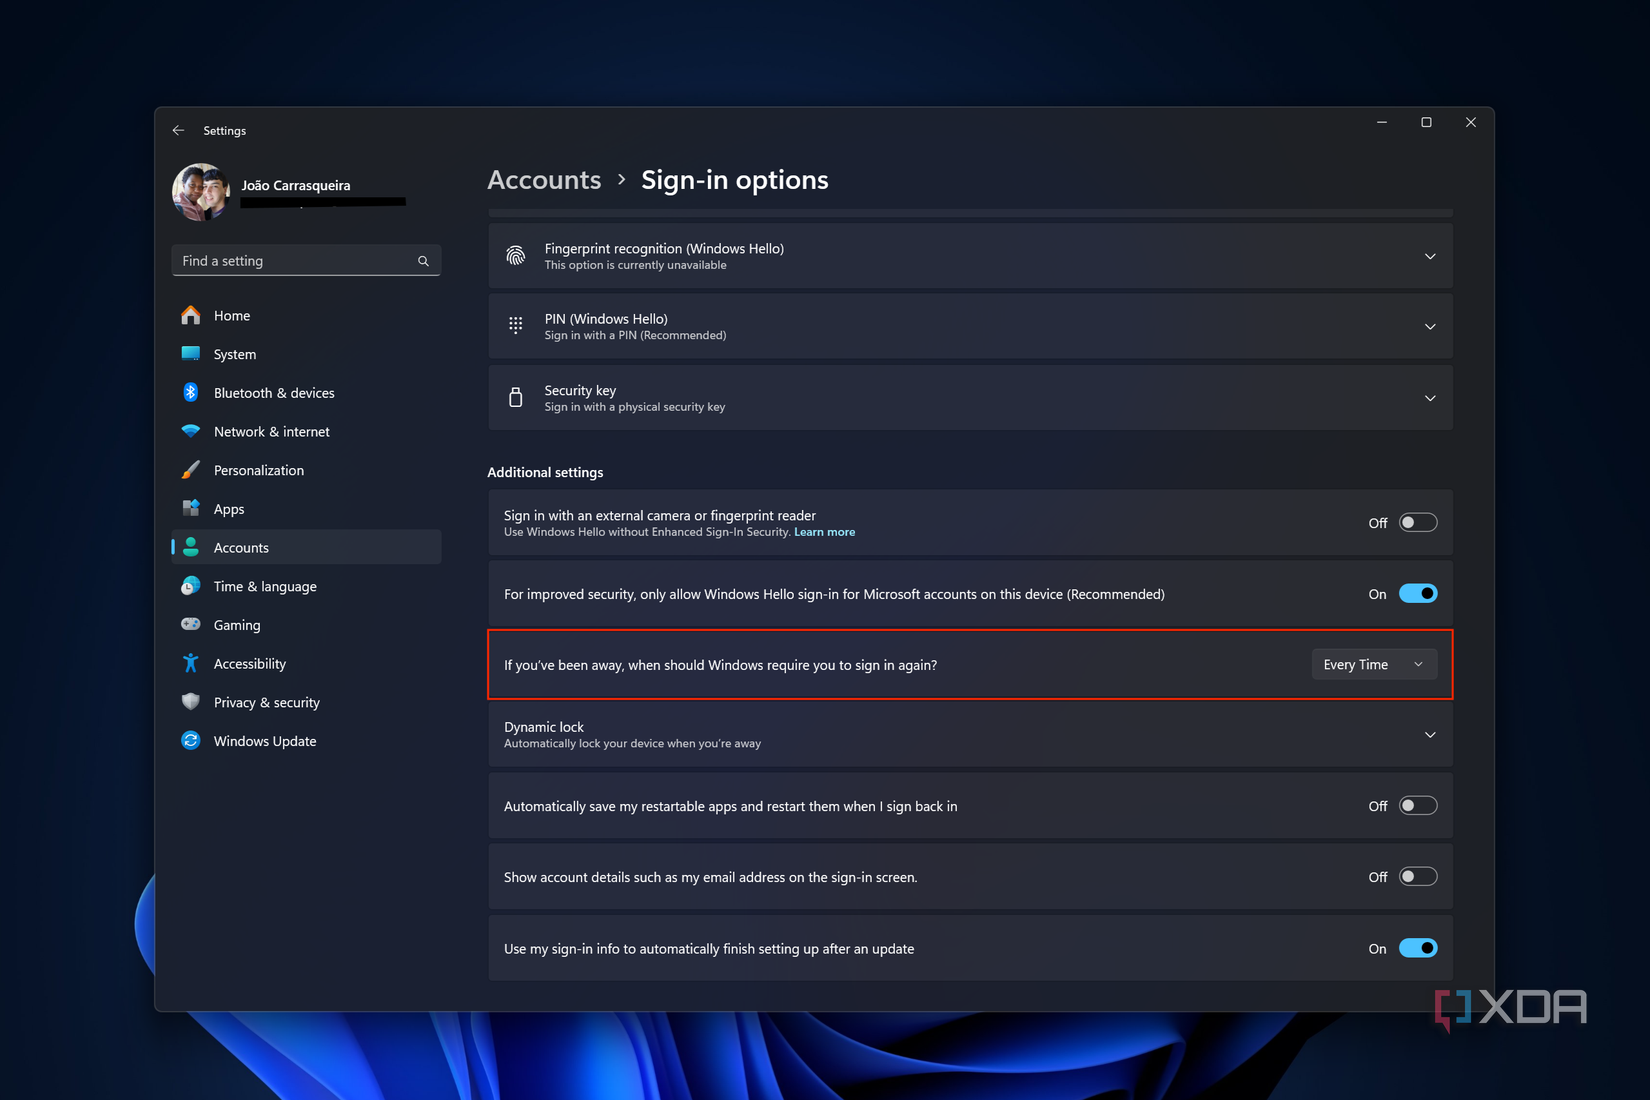Click the fingerprint icon for Fingerprint recognition
The height and width of the screenshot is (1100, 1650).
[x=515, y=255]
